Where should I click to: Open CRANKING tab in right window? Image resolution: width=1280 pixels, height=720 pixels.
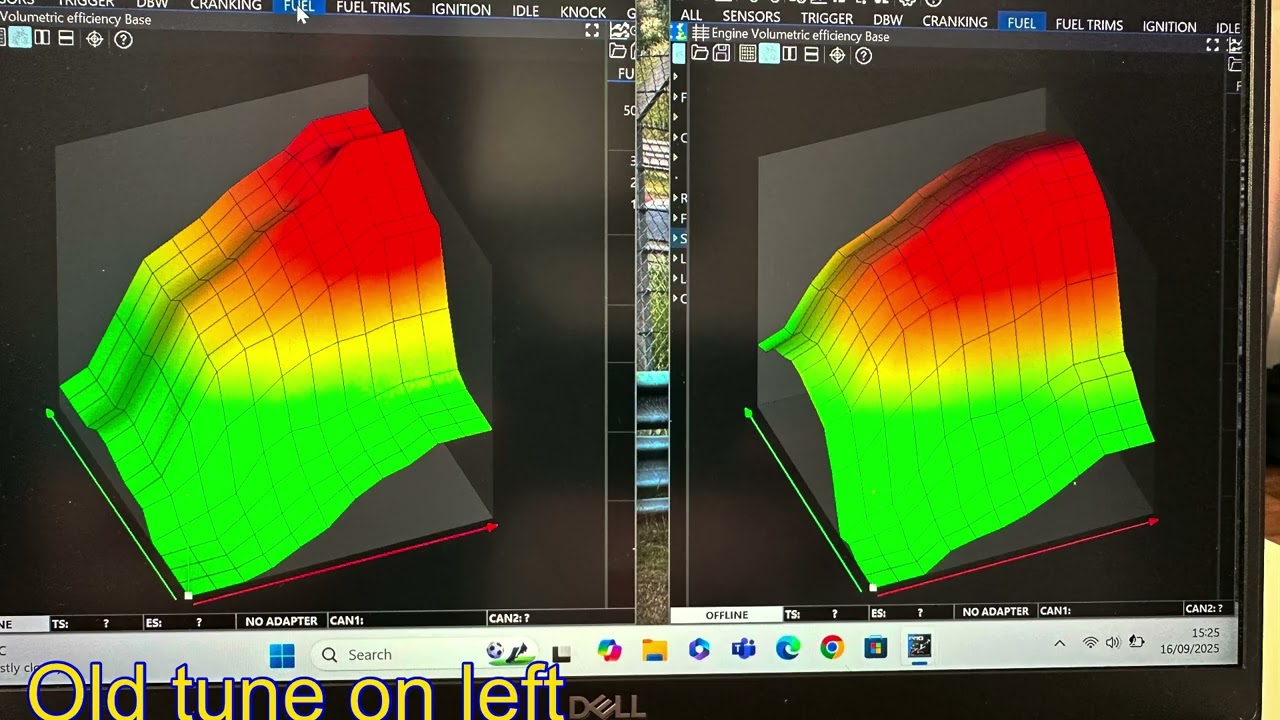pos(955,21)
